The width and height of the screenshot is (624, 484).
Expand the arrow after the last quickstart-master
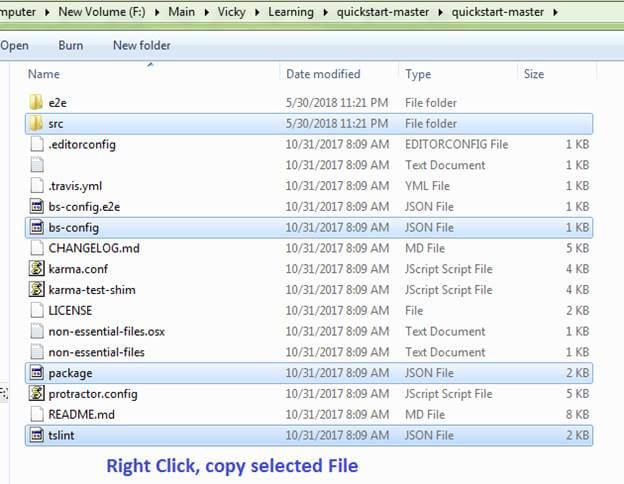point(555,12)
